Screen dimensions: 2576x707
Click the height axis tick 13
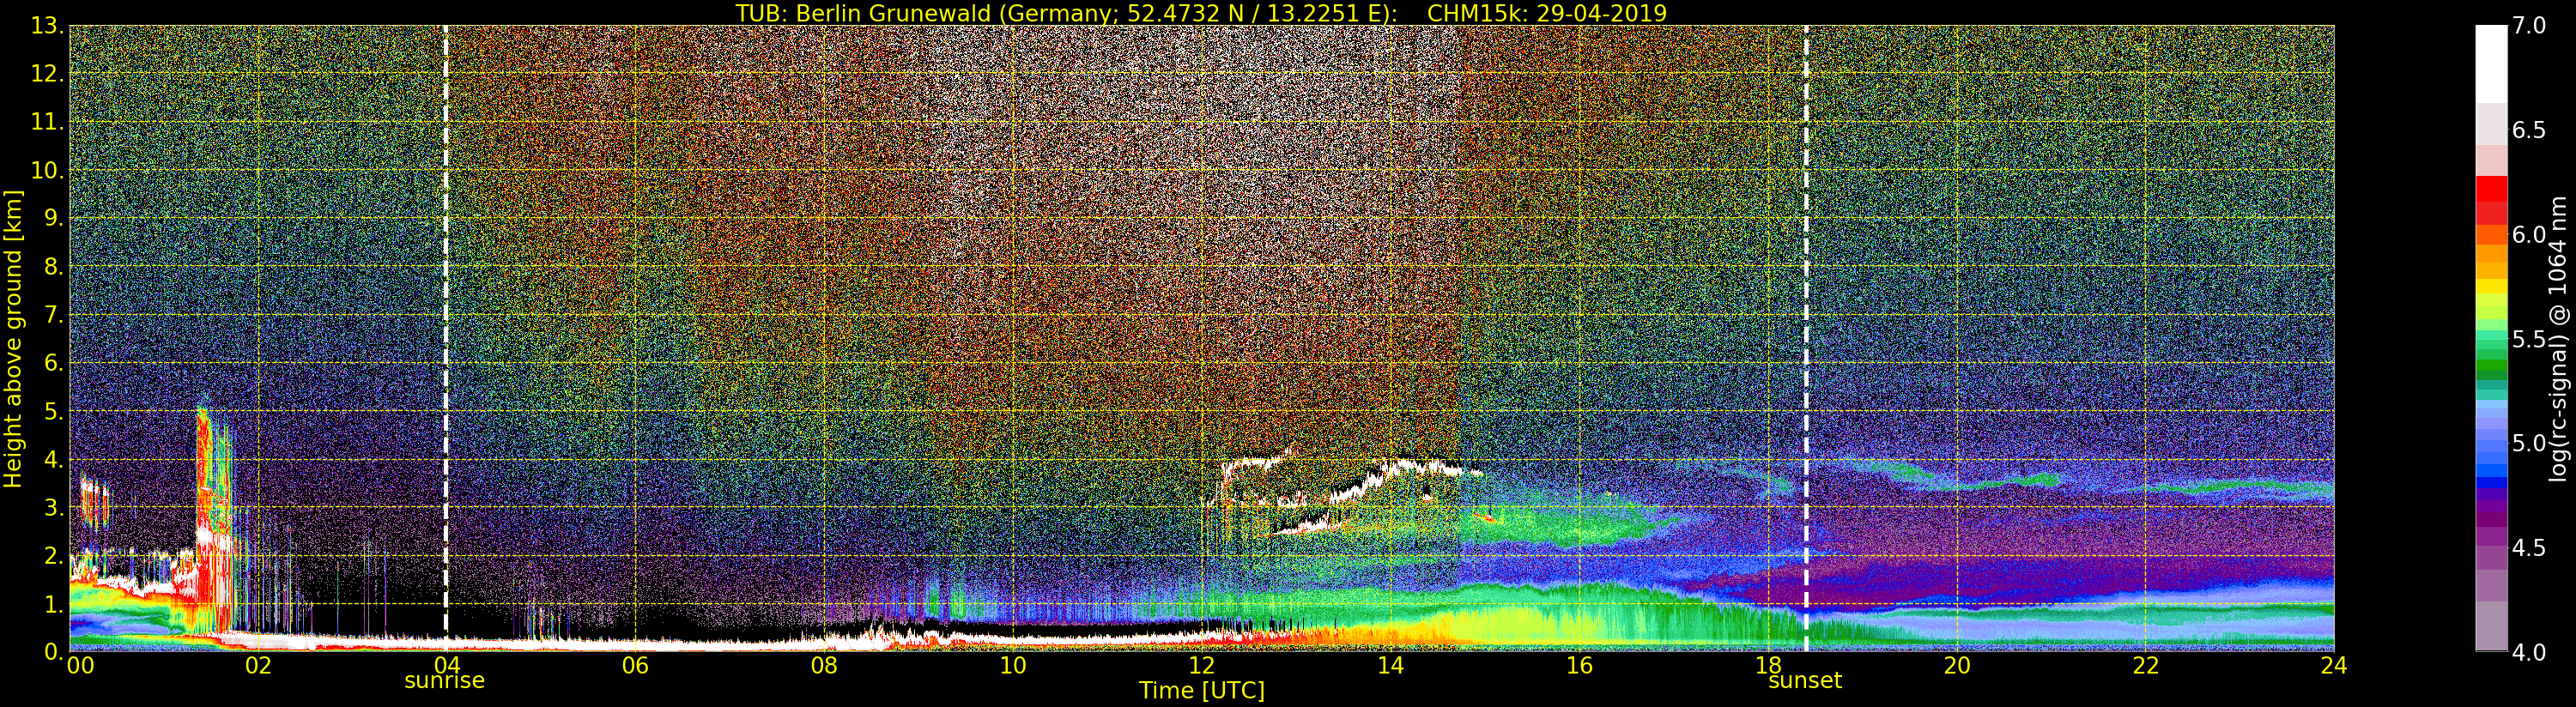point(47,26)
